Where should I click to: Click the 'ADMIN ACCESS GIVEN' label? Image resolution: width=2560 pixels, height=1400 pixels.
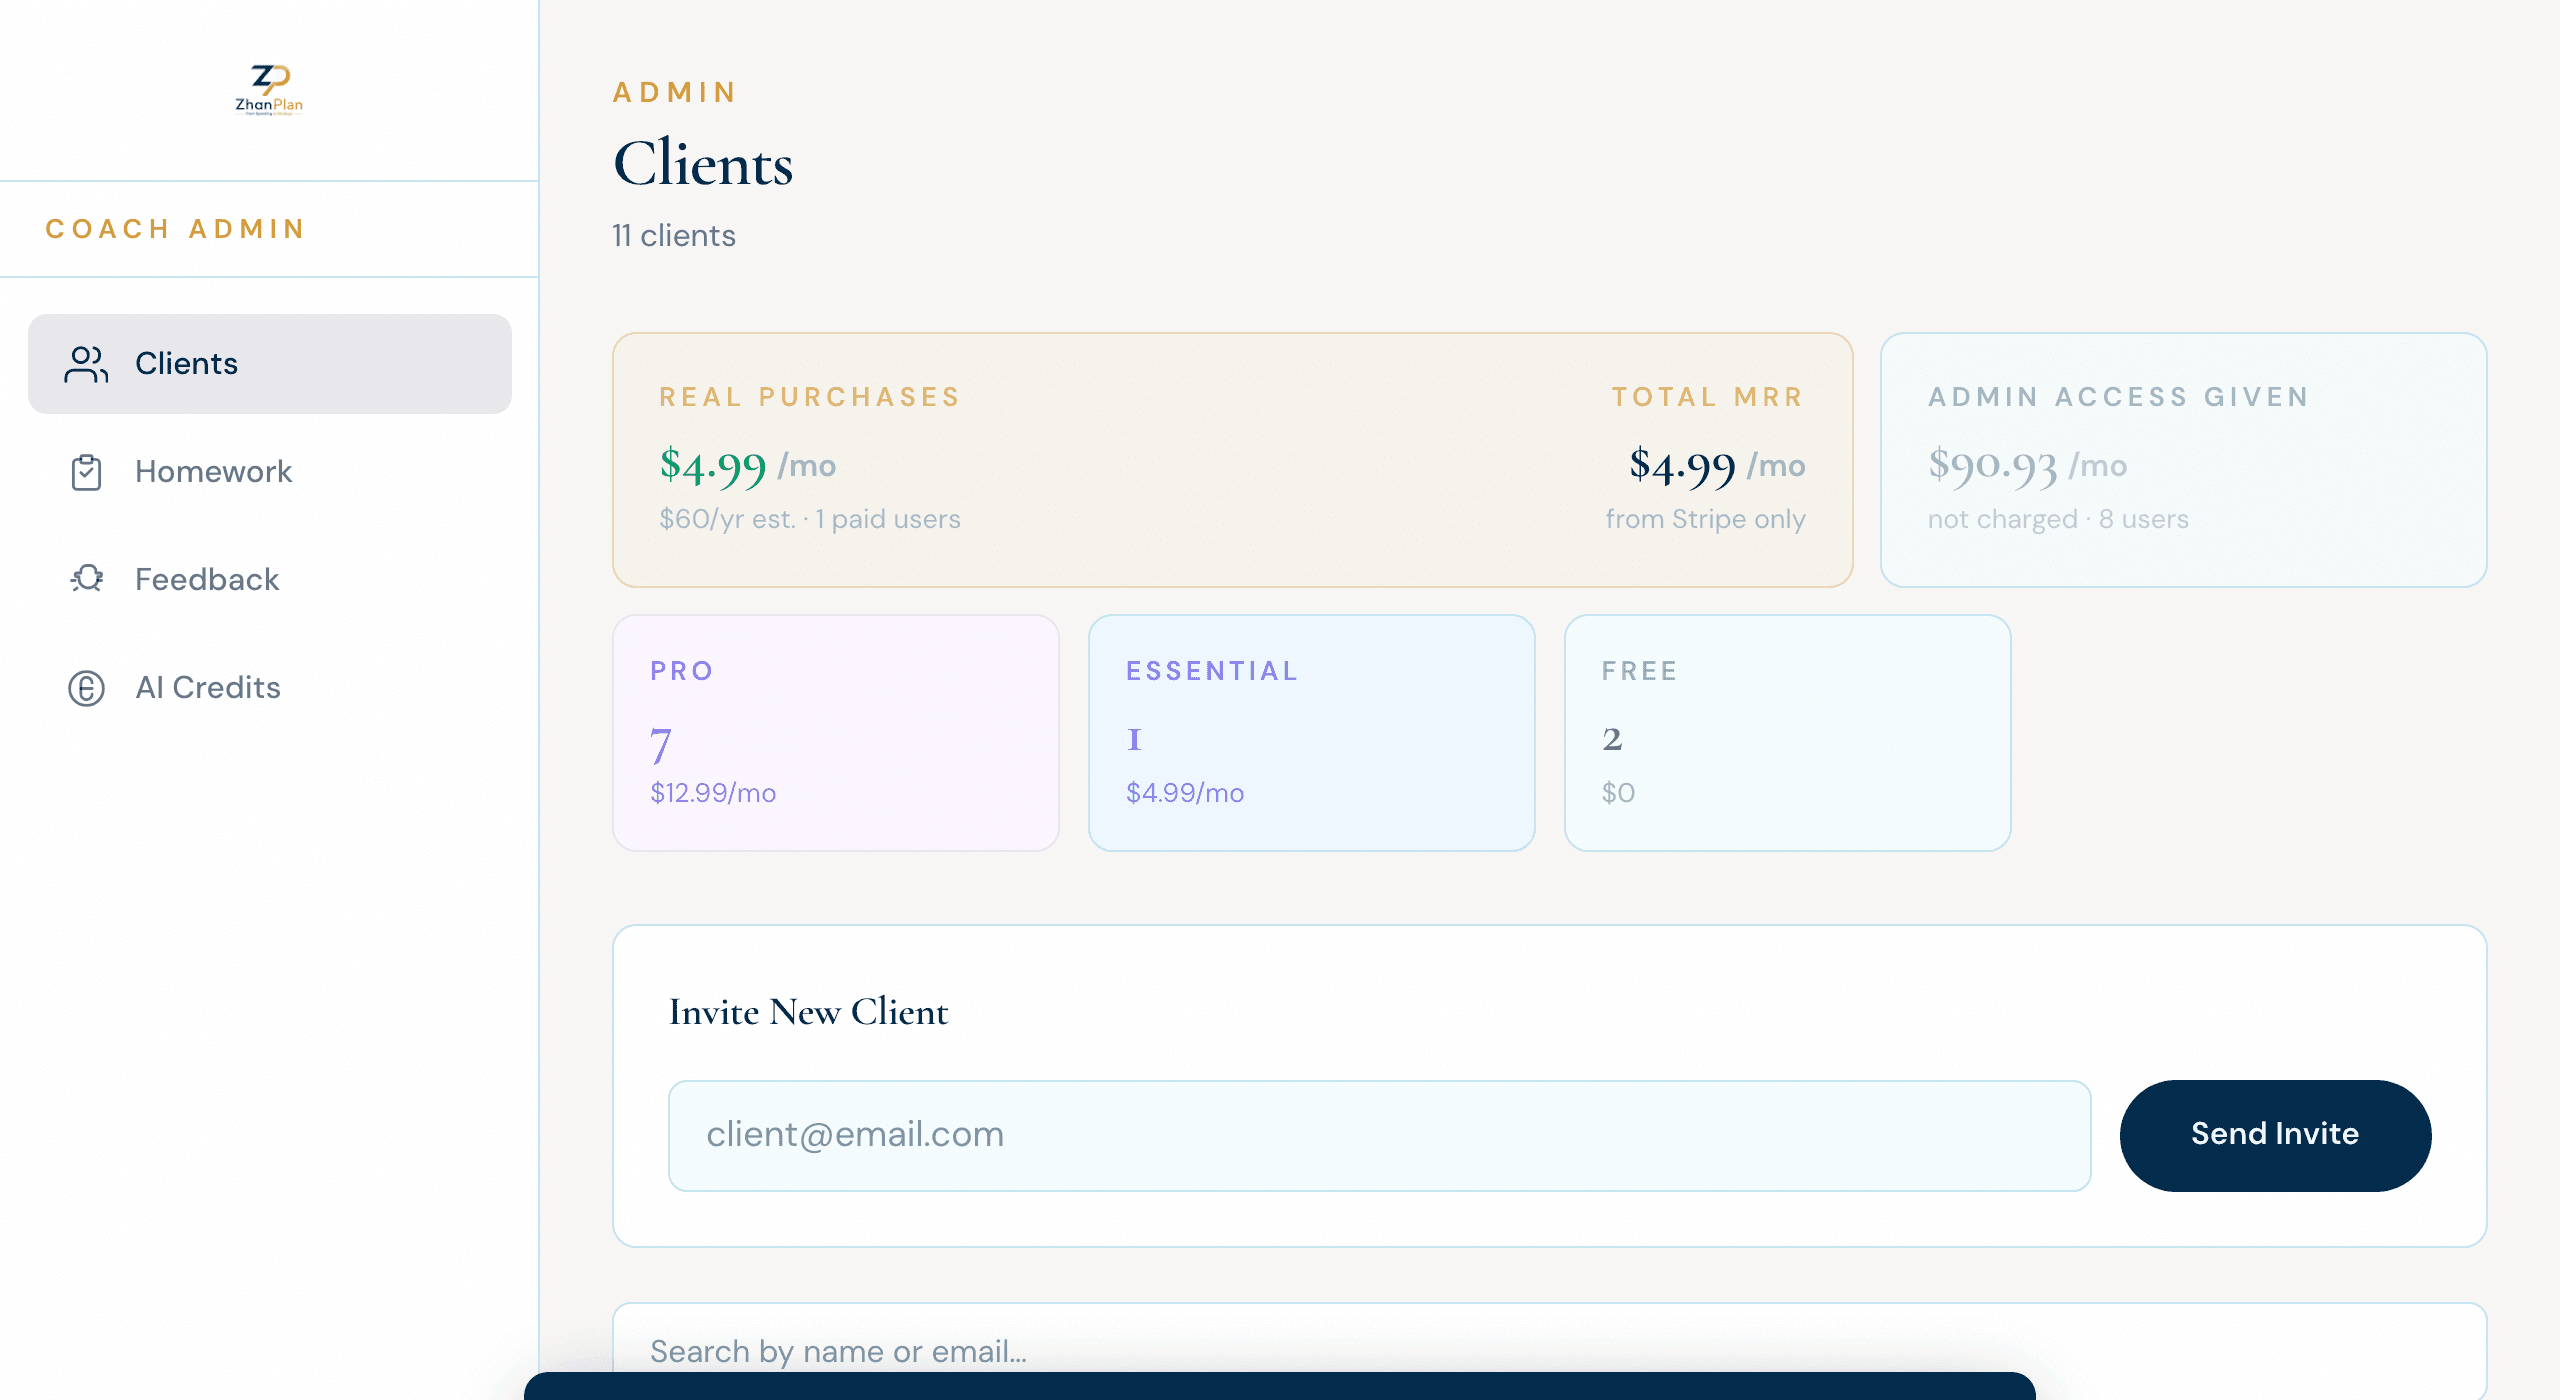(x=2118, y=397)
